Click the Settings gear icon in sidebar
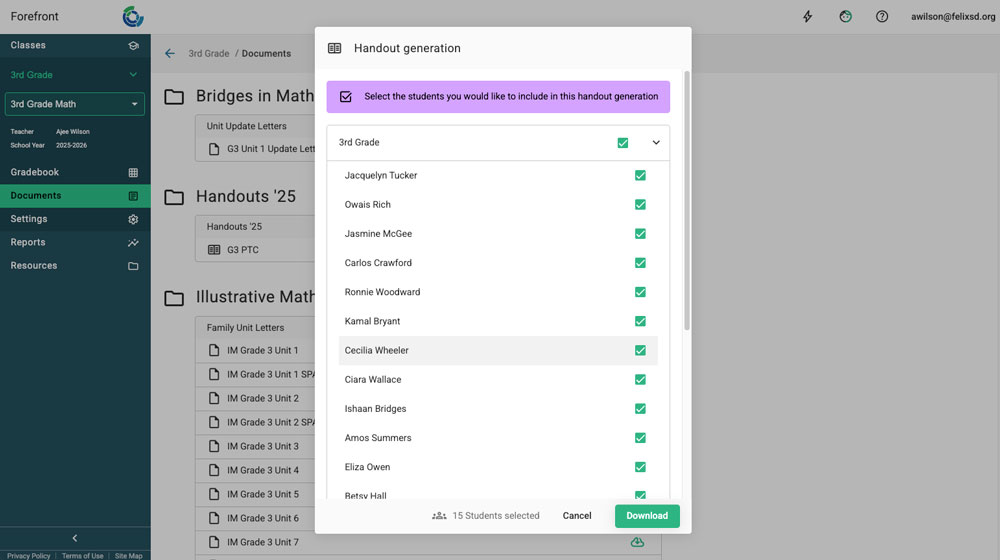The image size is (1000, 560). [133, 219]
